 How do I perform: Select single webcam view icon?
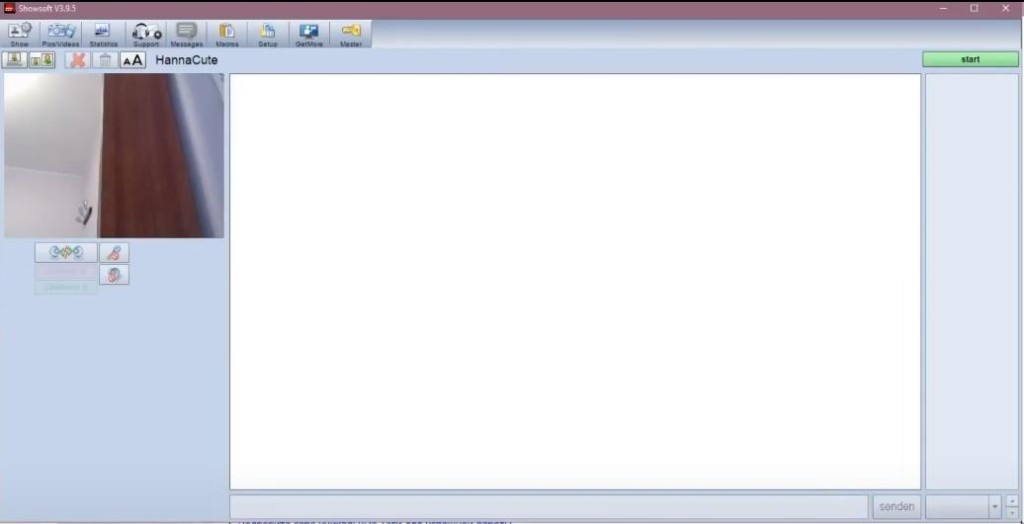[15, 60]
